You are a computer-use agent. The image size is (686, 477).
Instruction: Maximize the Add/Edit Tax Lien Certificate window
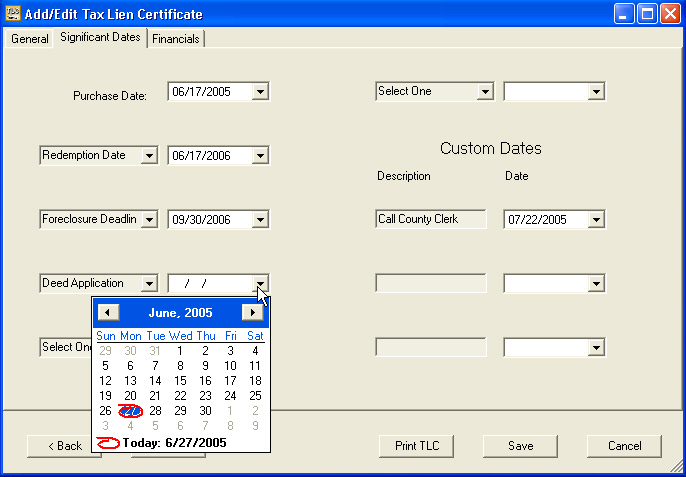coord(647,14)
